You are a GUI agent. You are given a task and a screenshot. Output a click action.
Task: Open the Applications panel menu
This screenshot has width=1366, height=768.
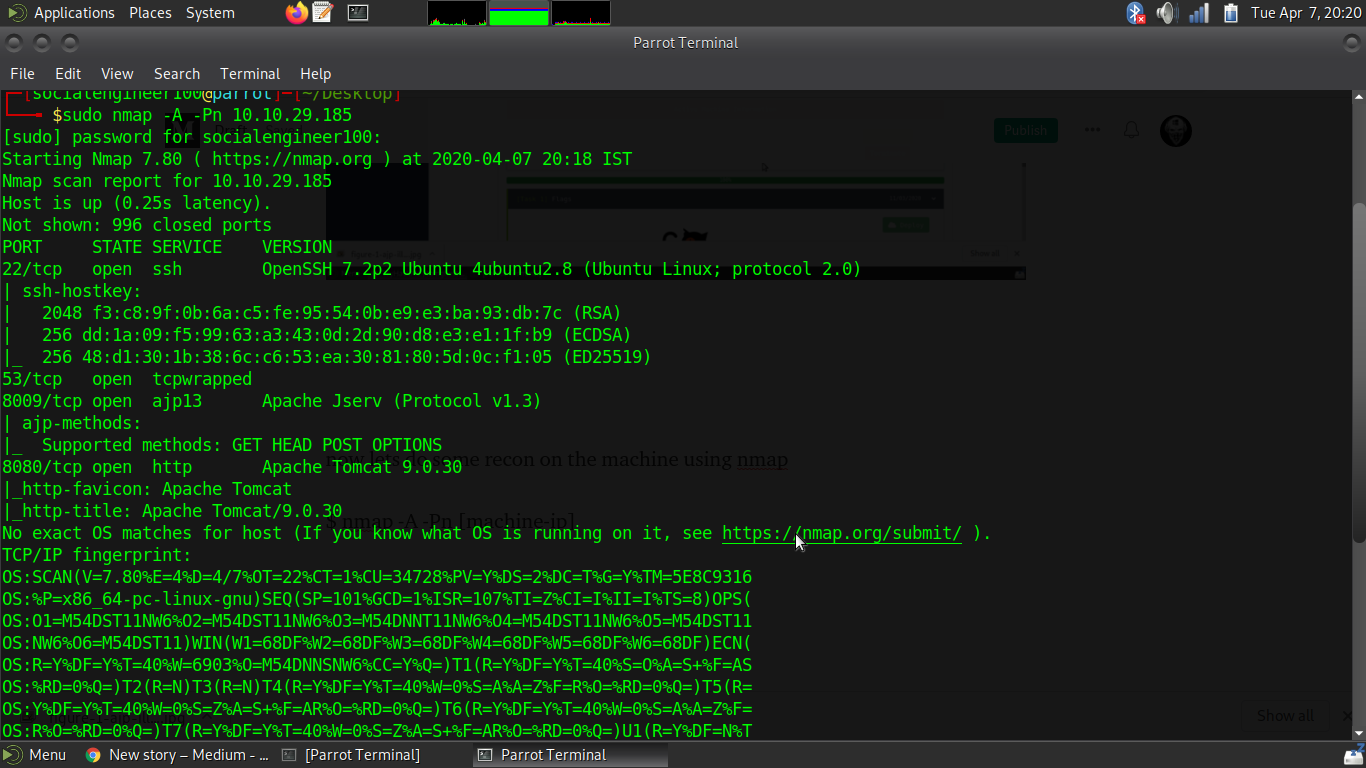tap(74, 13)
